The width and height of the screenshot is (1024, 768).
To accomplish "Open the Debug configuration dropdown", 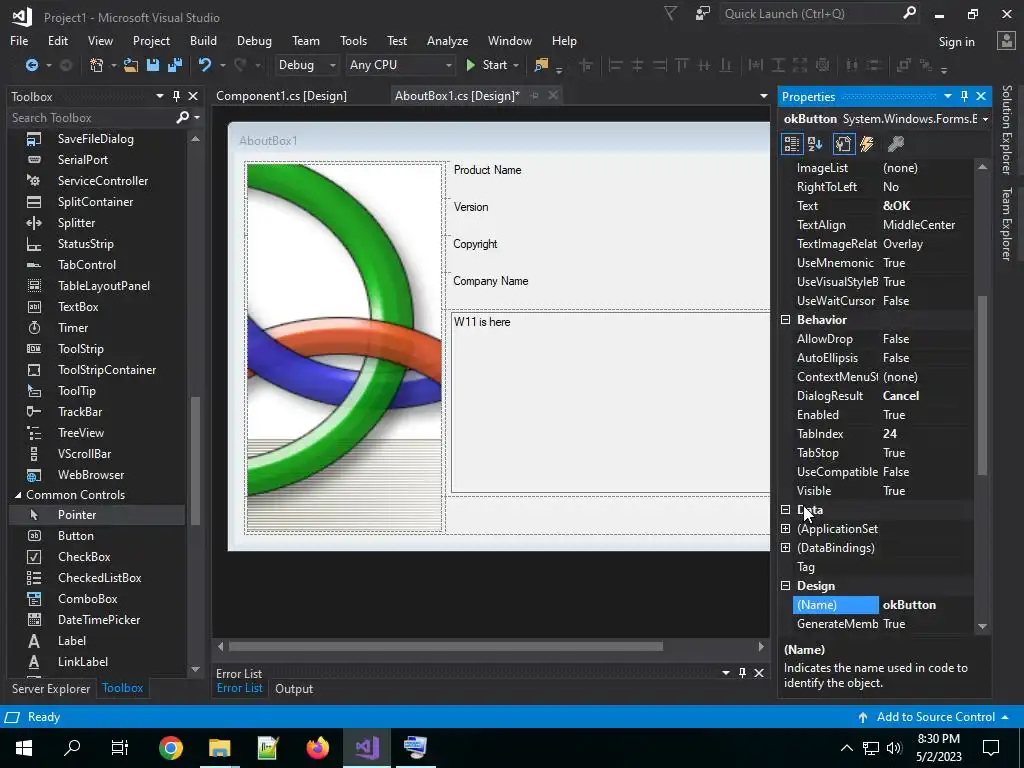I will [x=307, y=65].
